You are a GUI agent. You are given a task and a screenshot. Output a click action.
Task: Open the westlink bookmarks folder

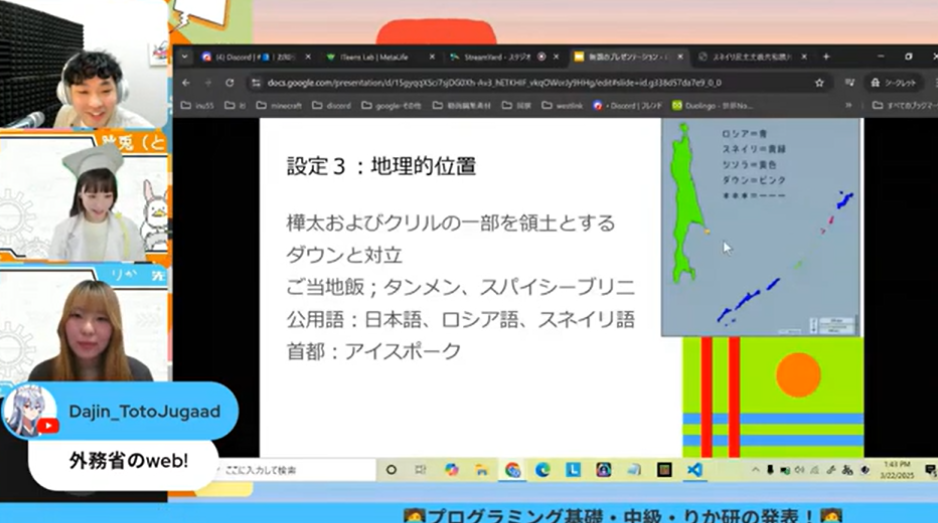[x=562, y=106]
